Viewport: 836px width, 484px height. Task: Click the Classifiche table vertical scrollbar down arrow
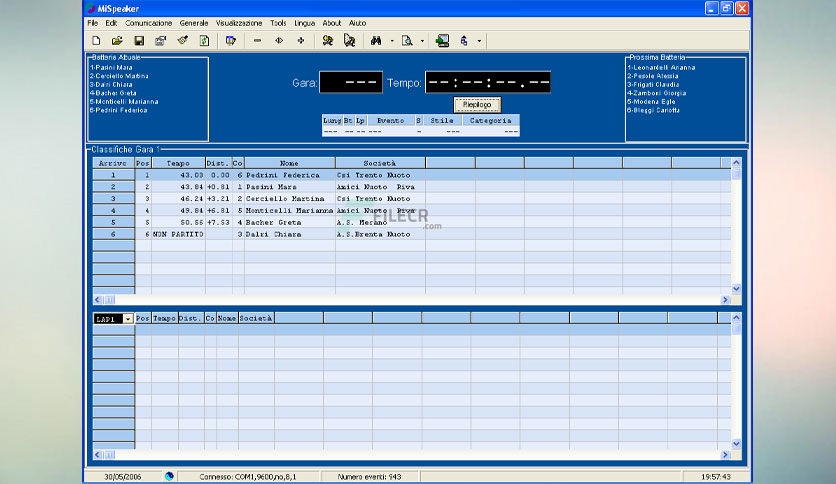click(736, 289)
